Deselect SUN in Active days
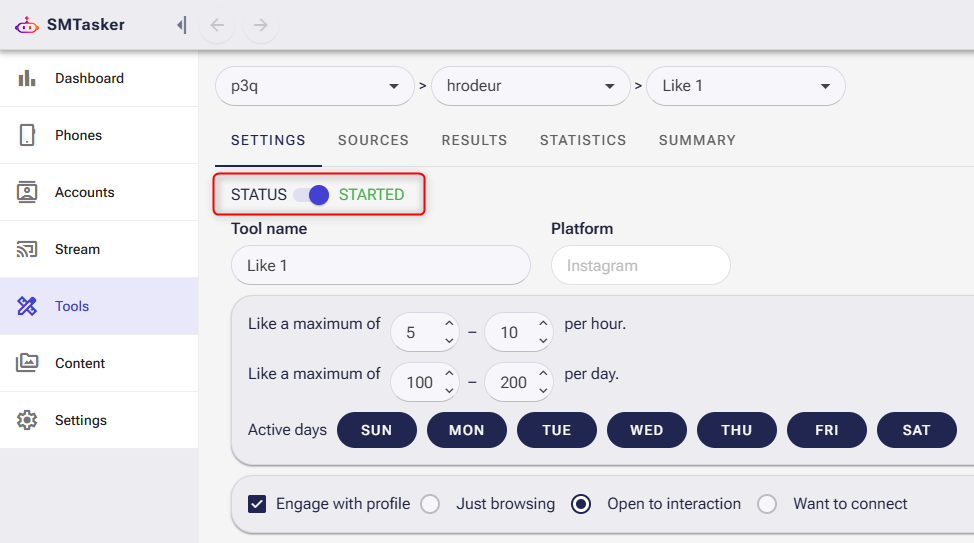The image size is (974, 543). click(376, 430)
